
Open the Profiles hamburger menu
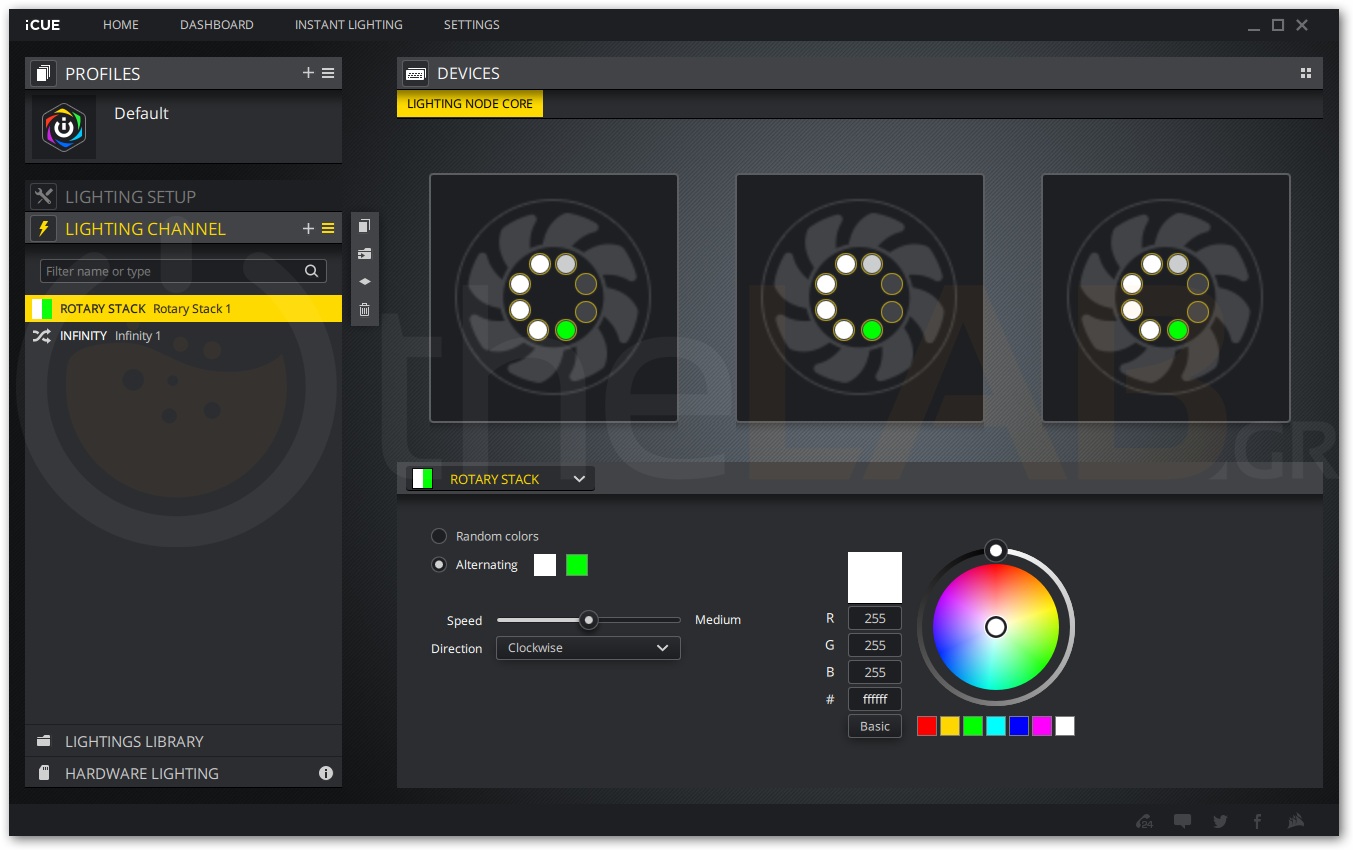[328, 73]
